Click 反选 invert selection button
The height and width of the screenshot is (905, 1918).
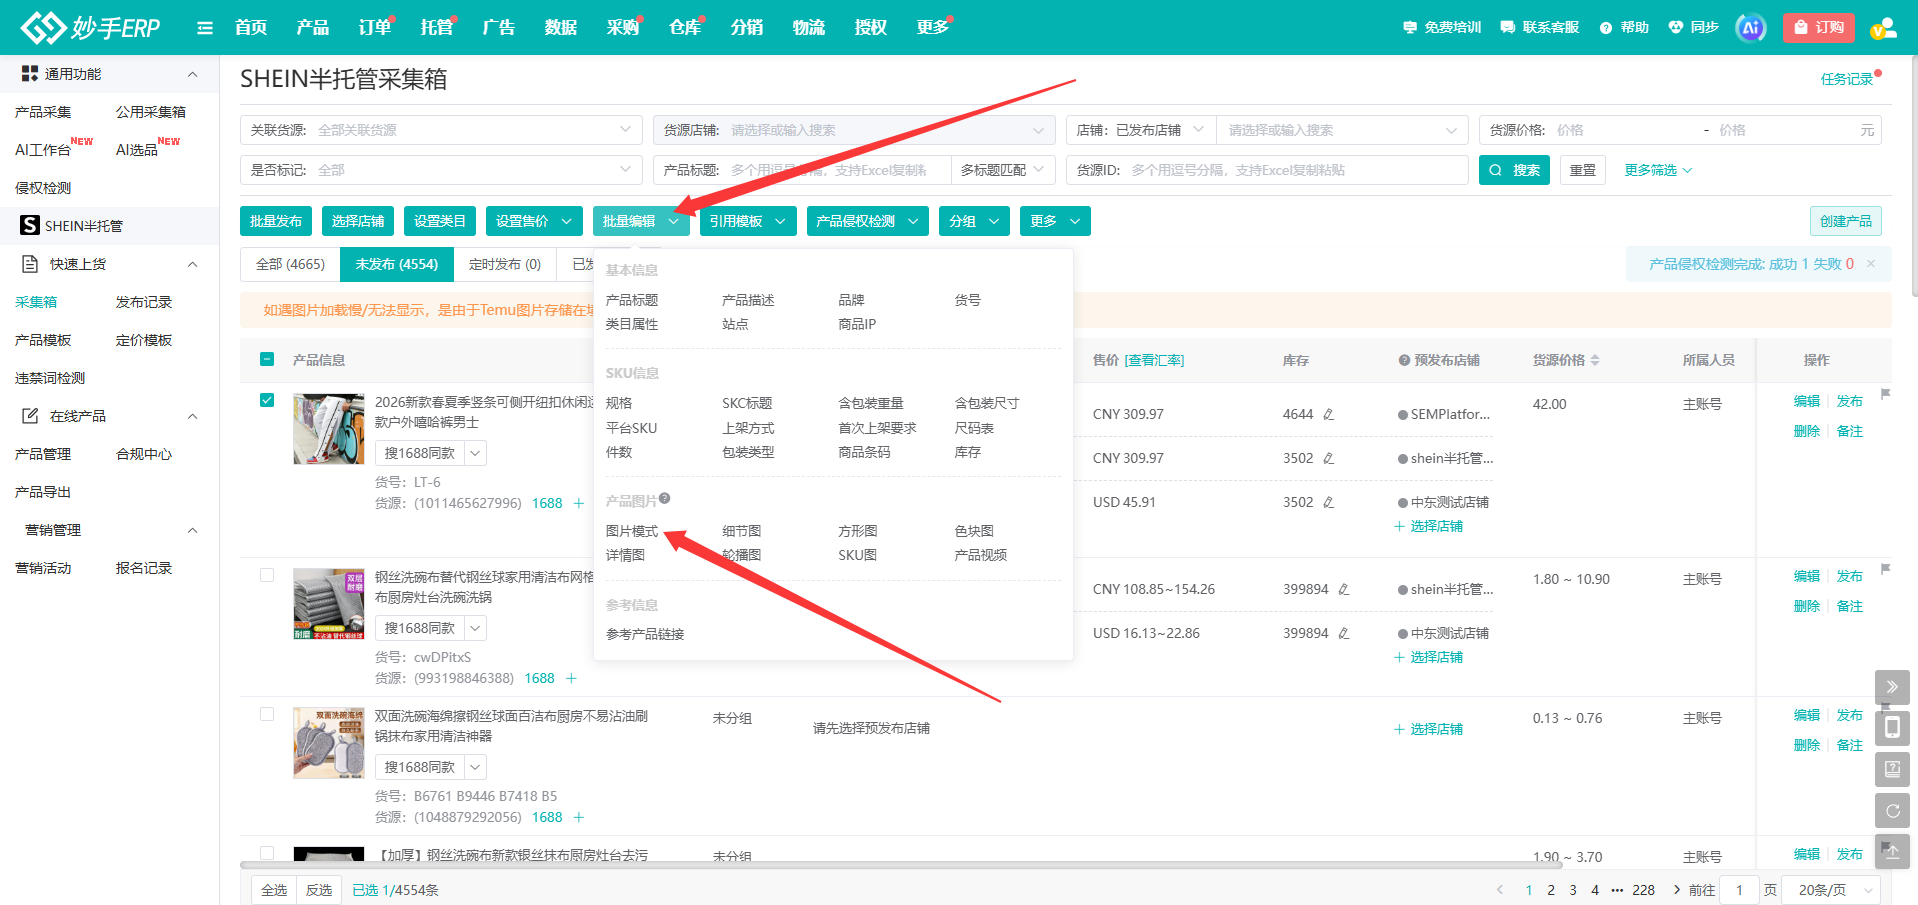[319, 890]
